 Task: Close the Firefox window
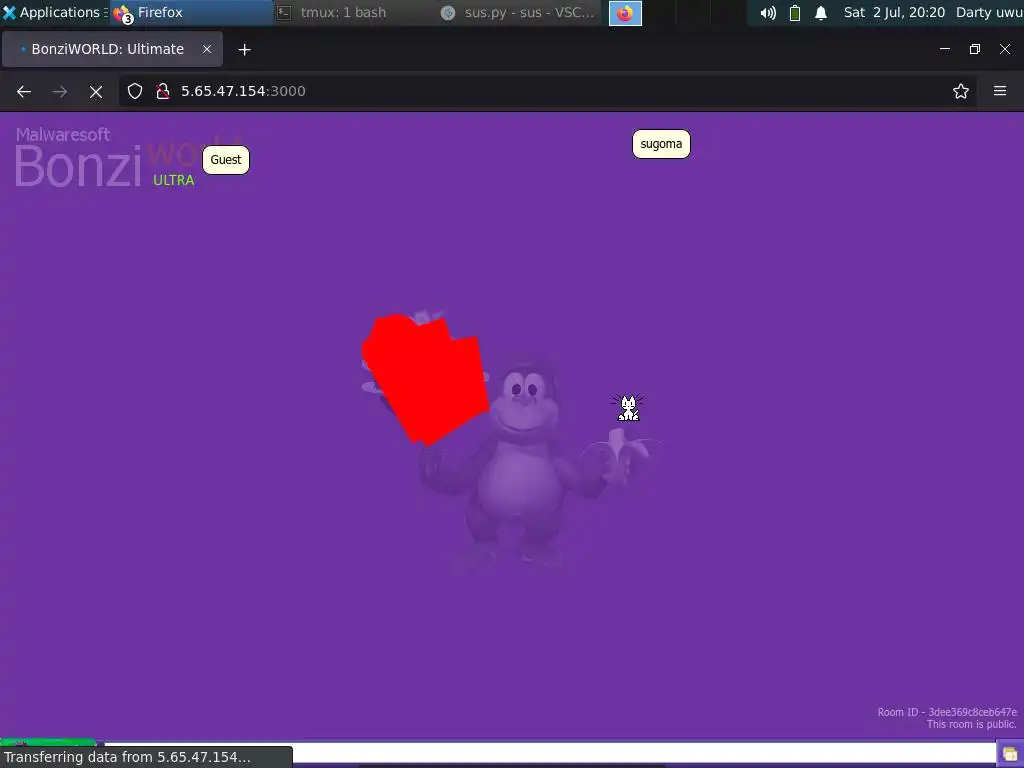1005,49
